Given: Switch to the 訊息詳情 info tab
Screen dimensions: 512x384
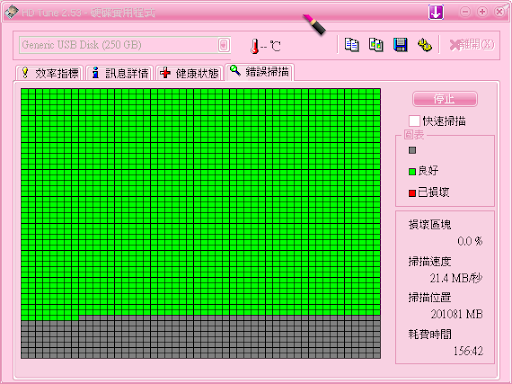Looking at the screenshot, I should coord(119,73).
